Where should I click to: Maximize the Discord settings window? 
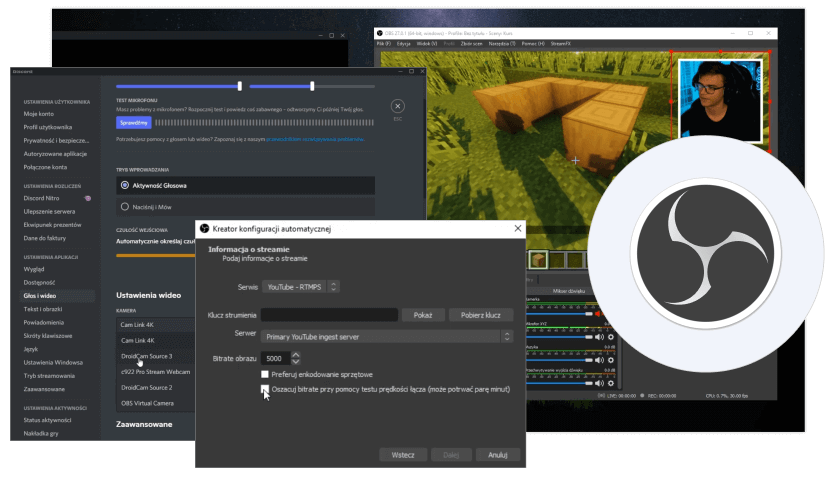pyautogui.click(x=411, y=71)
